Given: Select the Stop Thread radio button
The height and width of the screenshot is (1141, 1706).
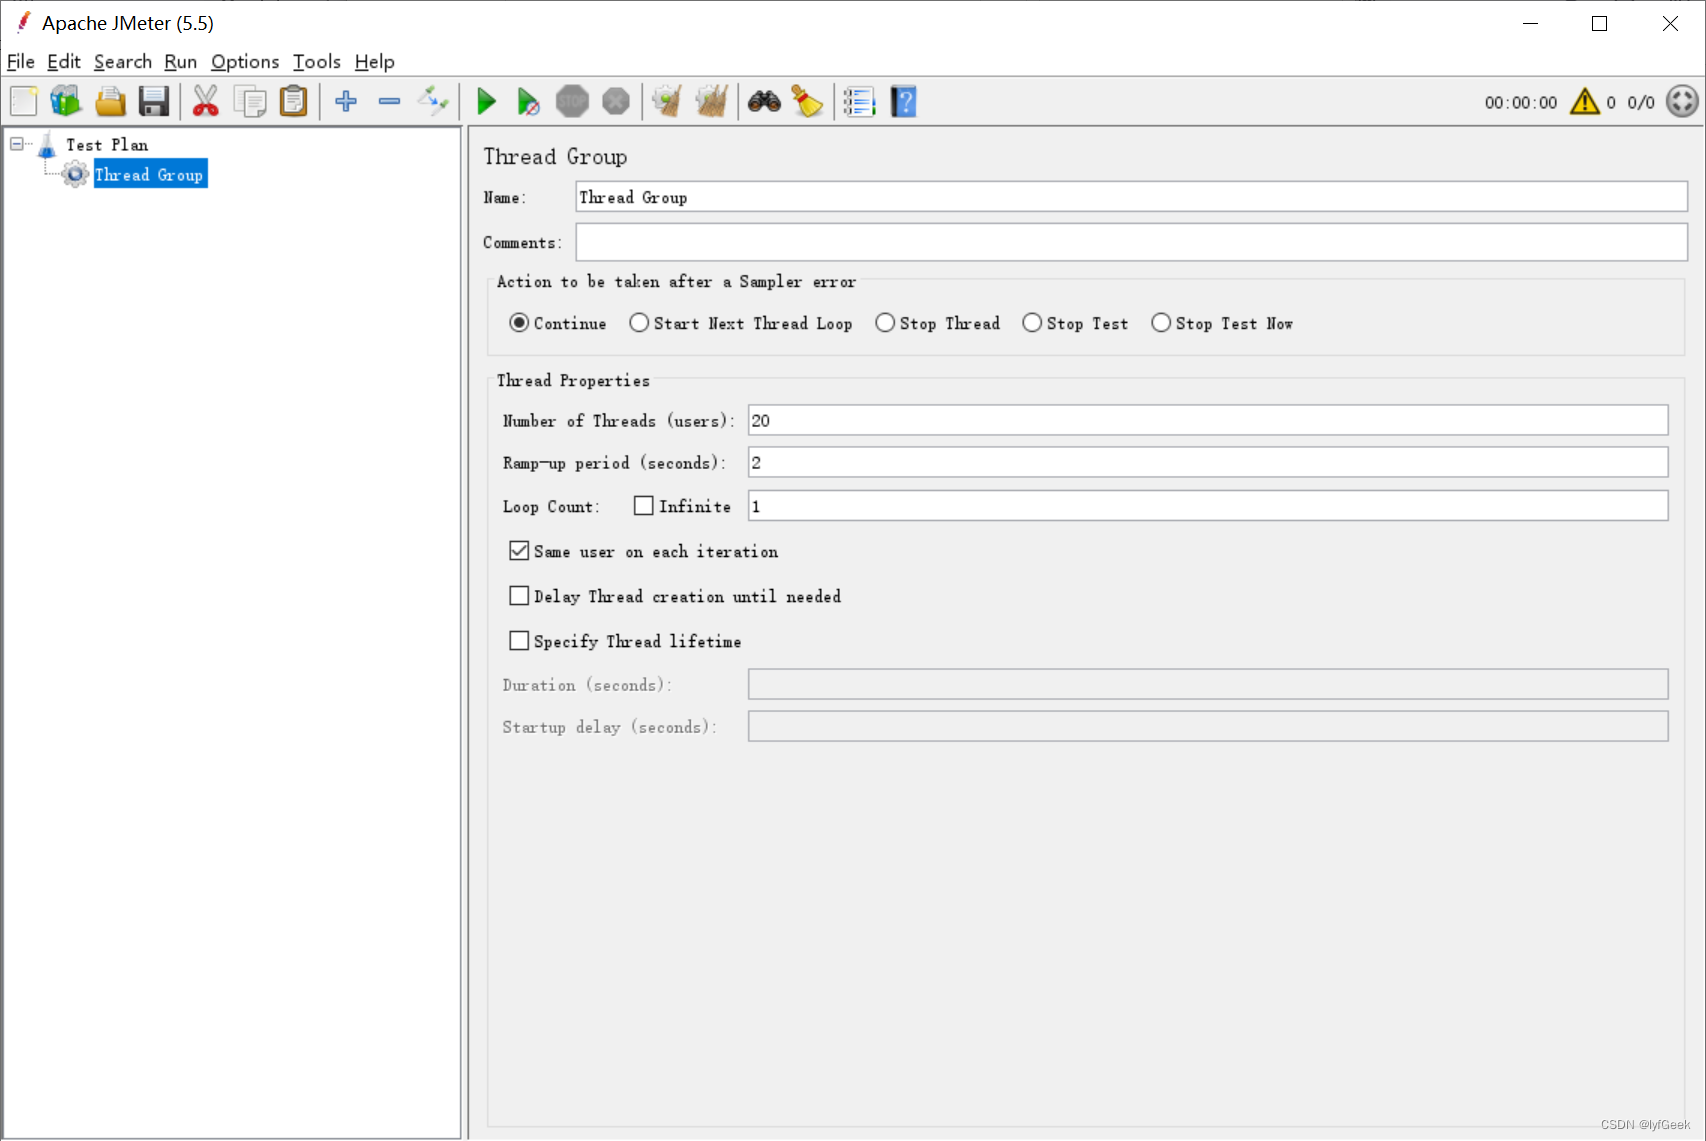Looking at the screenshot, I should pos(885,323).
